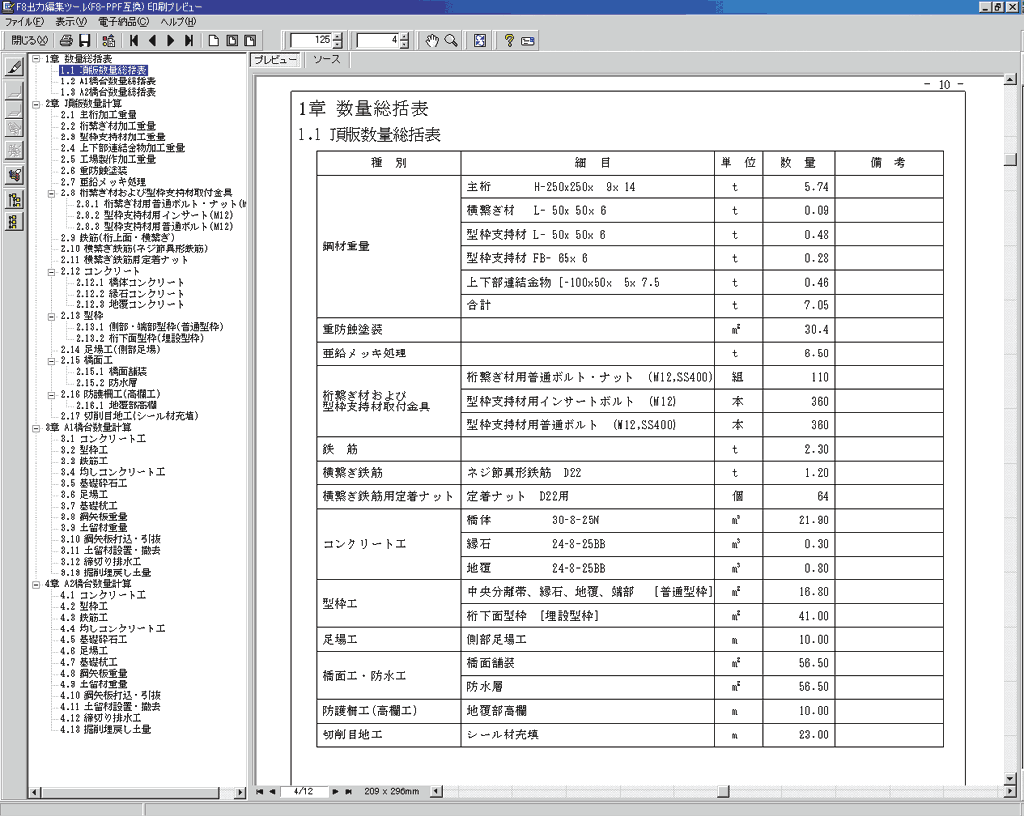Jump to the first page
Viewport: 1024px width, 817px height.
(134, 40)
